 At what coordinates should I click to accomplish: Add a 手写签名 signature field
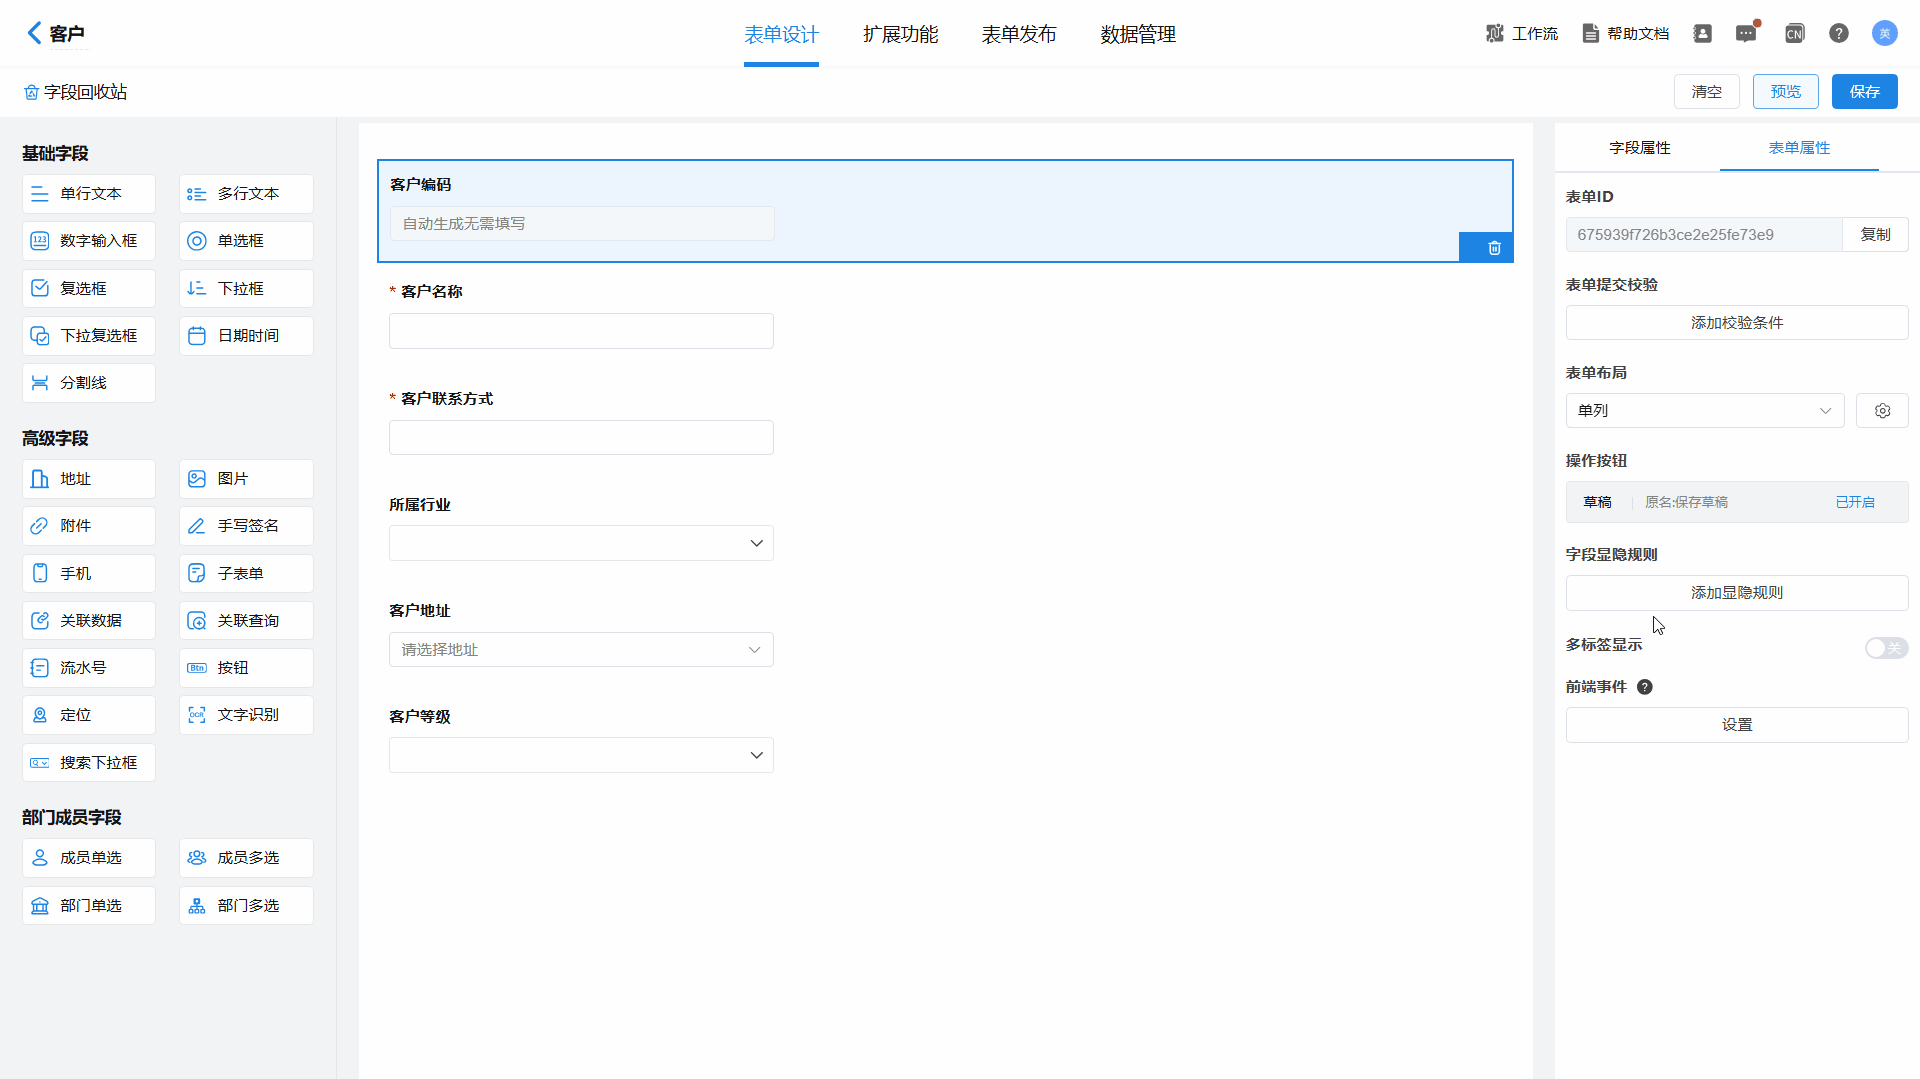click(246, 526)
